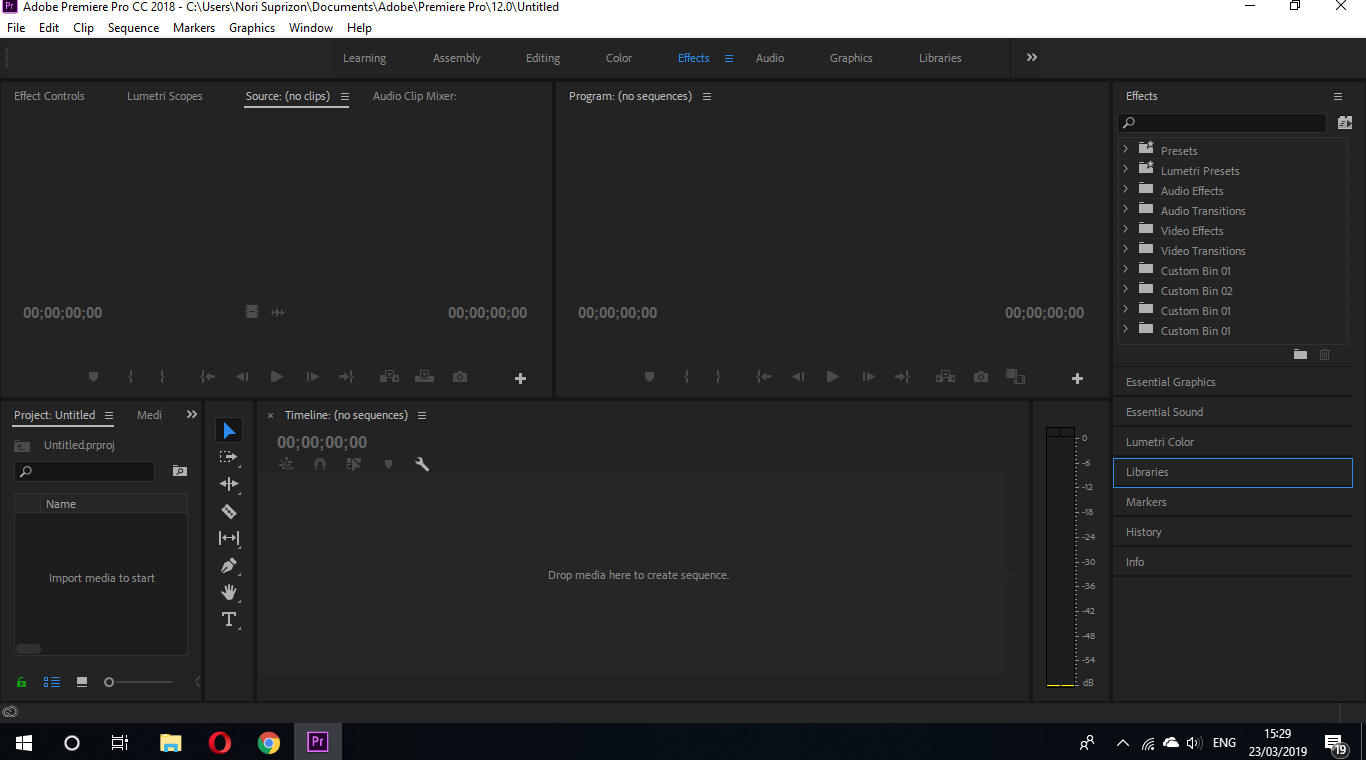Show overflow workspaces double-arrow

(x=1032, y=58)
